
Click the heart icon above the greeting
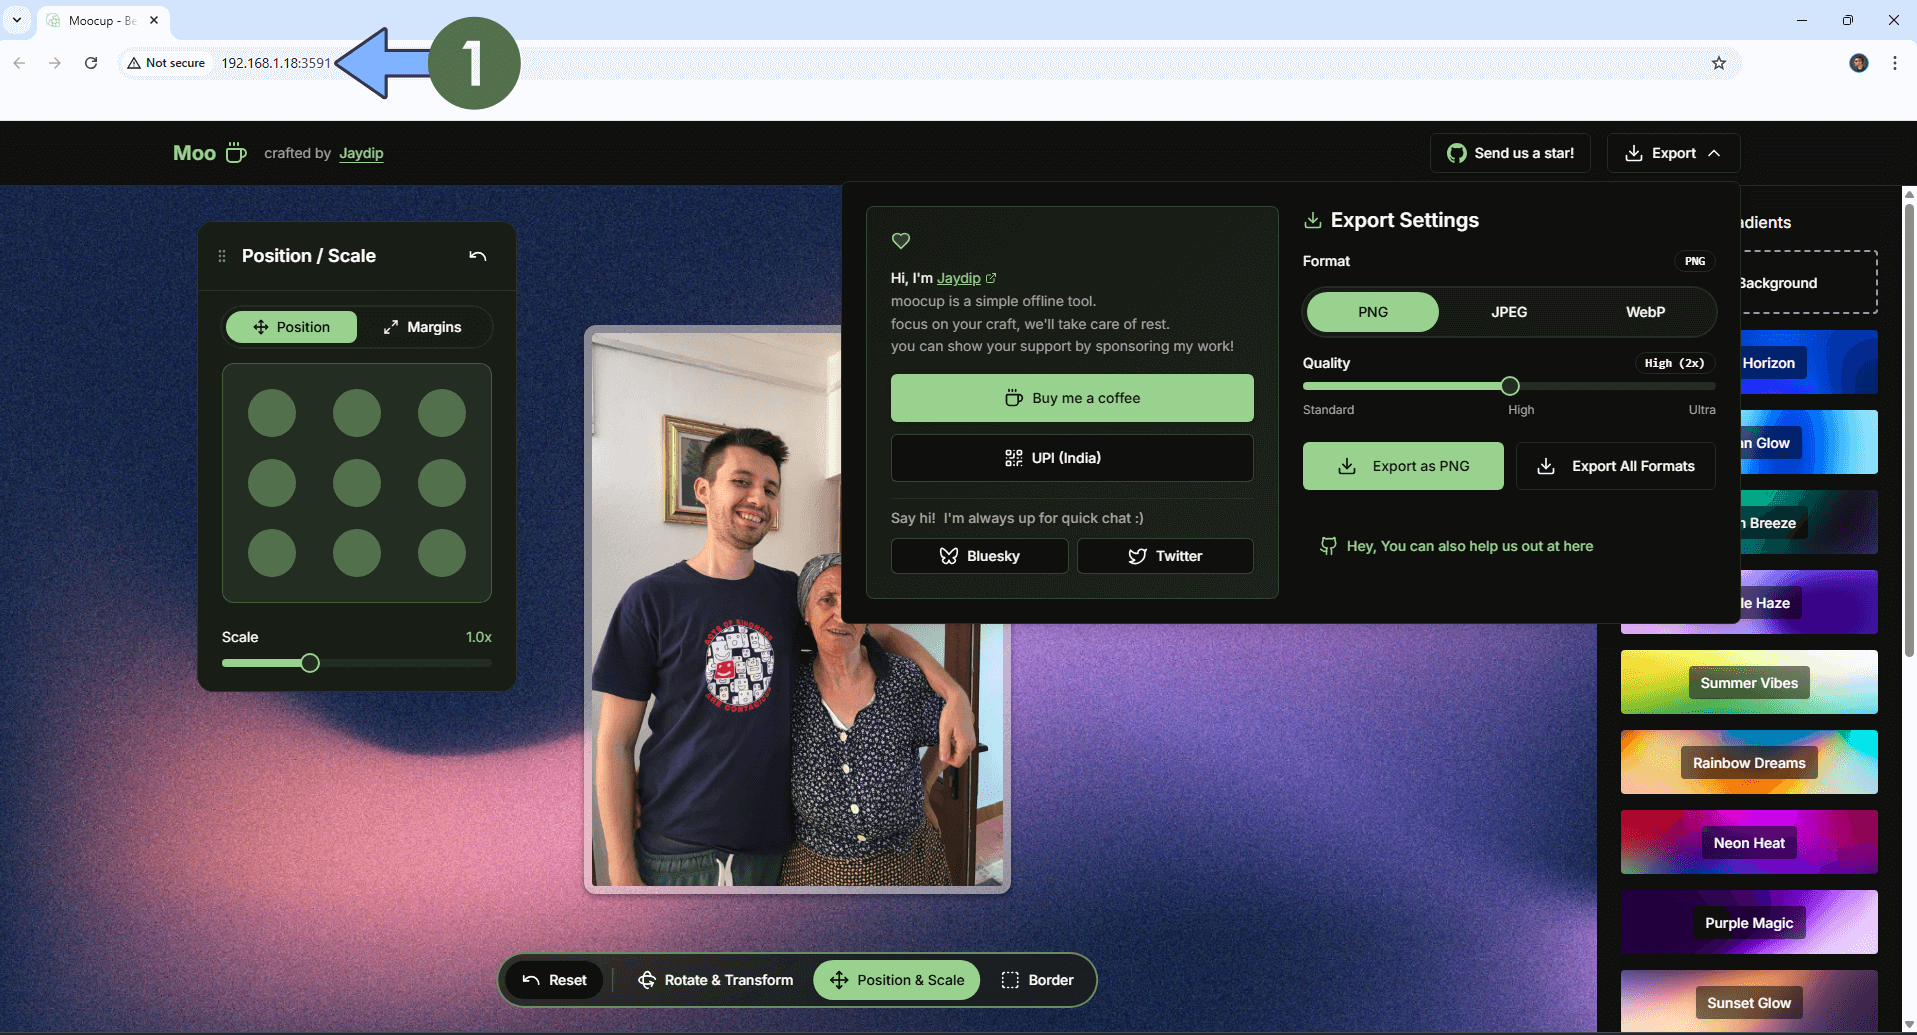901,240
